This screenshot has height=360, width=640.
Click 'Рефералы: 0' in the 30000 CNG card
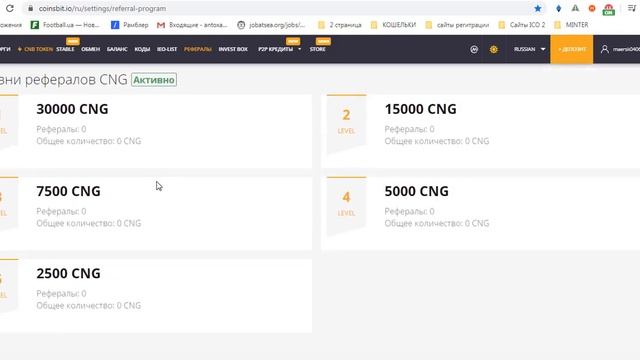[x=61, y=129]
